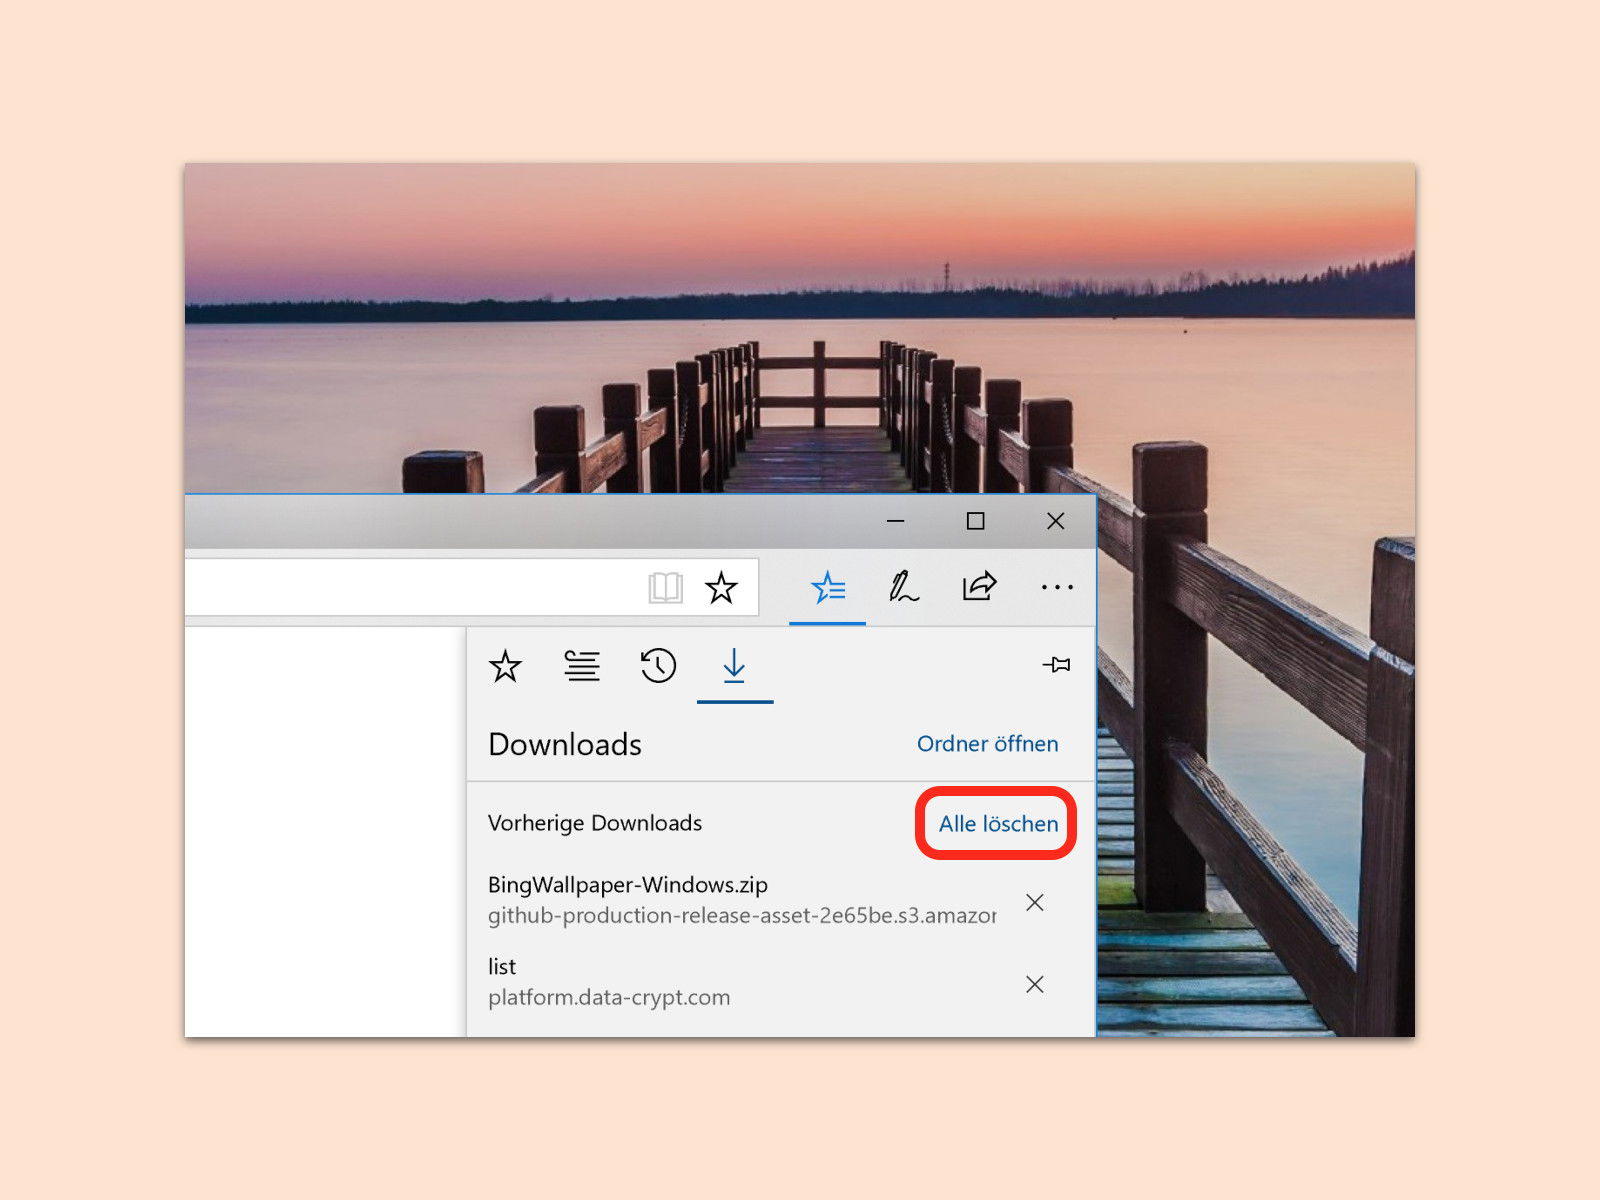Add page to favorites via address bar star

tap(721, 587)
